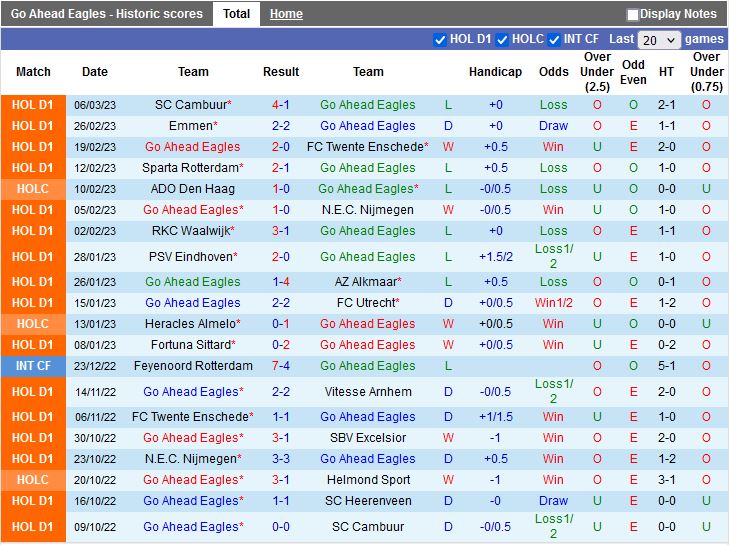Click the +1/1.5 handicap on 06/11/22
729x545 pixels.
[x=496, y=417]
